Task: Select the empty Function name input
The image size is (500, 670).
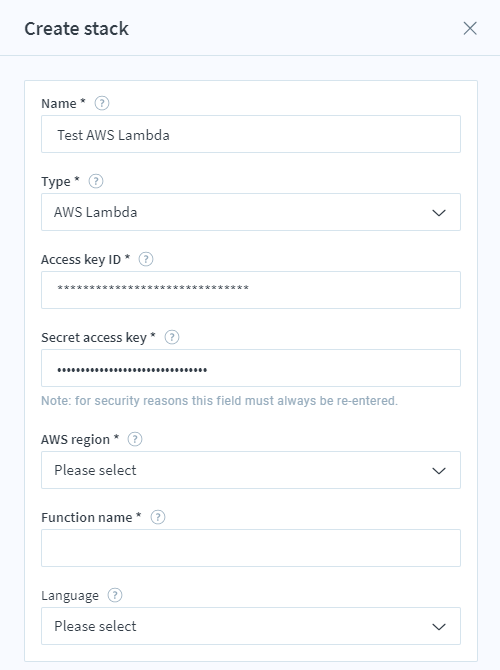Action: (251, 548)
